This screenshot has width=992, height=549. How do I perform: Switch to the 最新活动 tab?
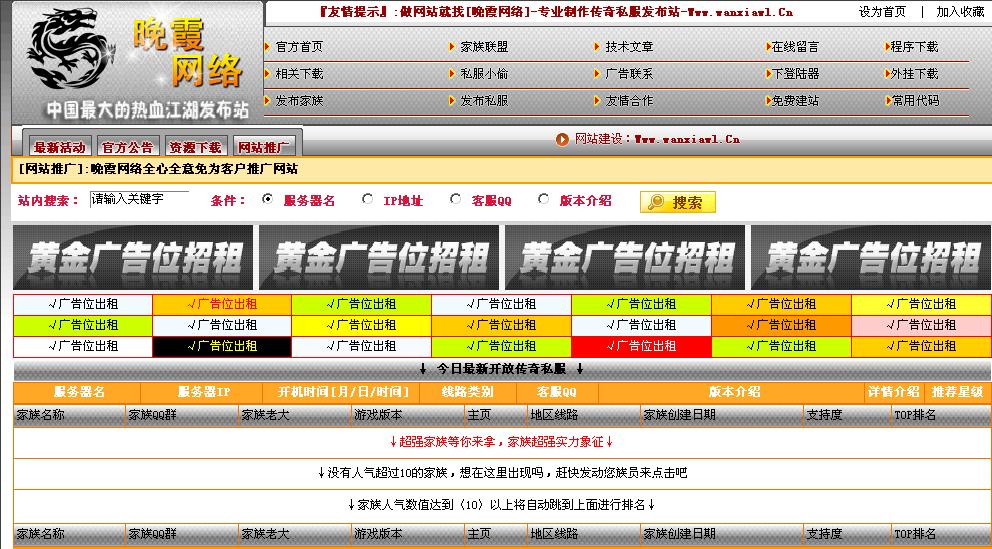pyautogui.click(x=59, y=147)
